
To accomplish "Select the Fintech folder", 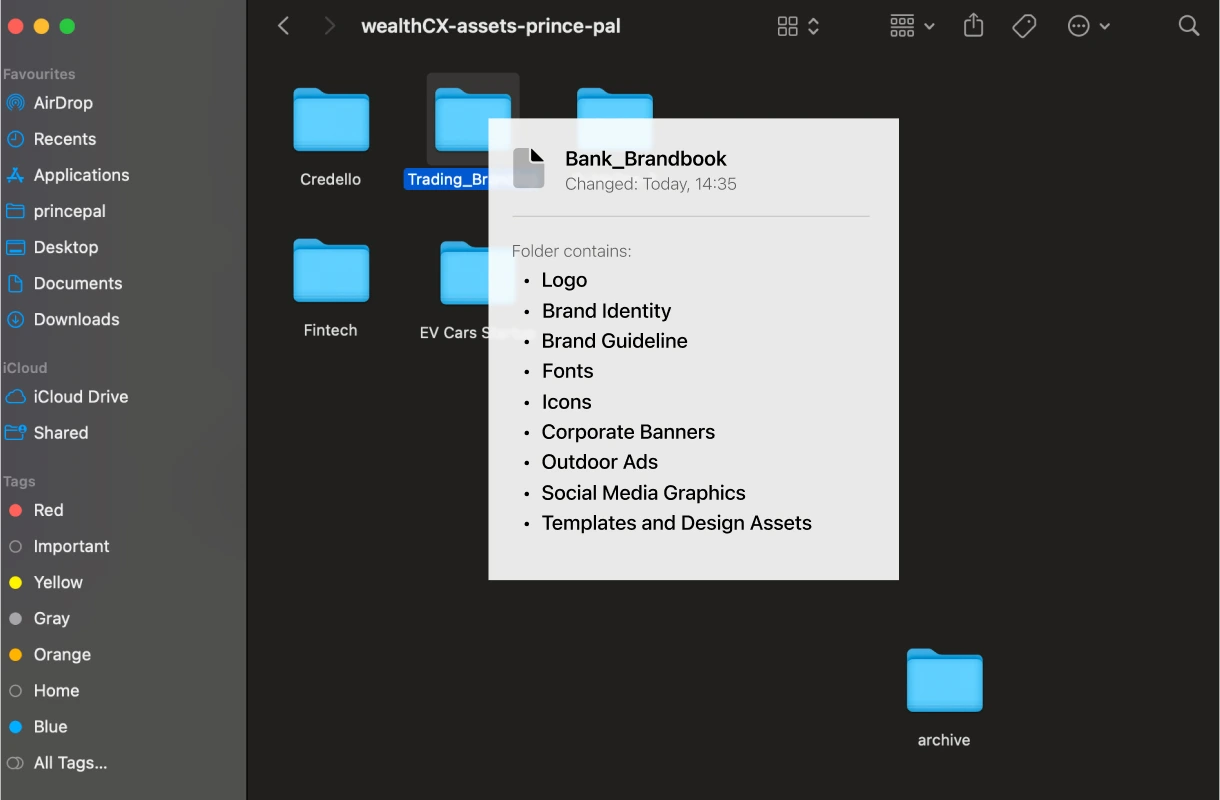I will pyautogui.click(x=331, y=271).
